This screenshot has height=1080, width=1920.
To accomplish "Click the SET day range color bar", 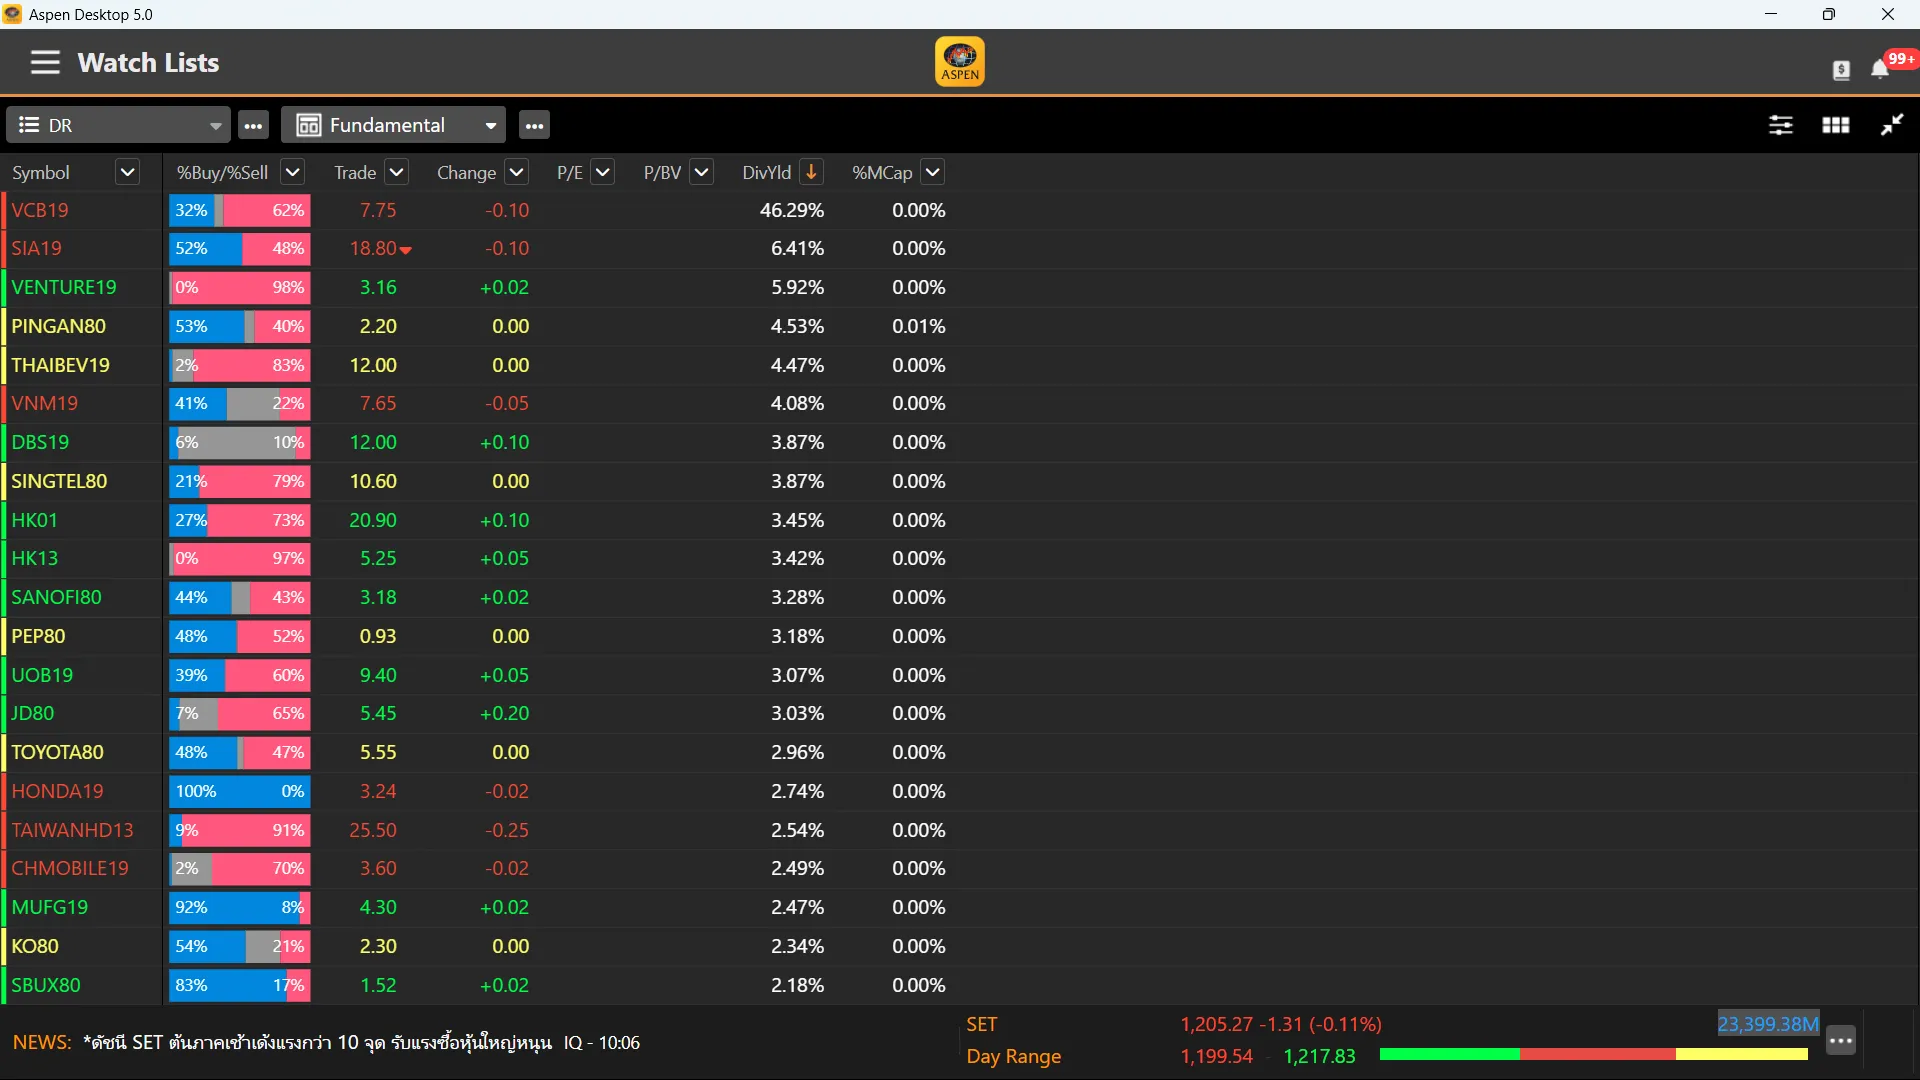I will [1593, 1054].
